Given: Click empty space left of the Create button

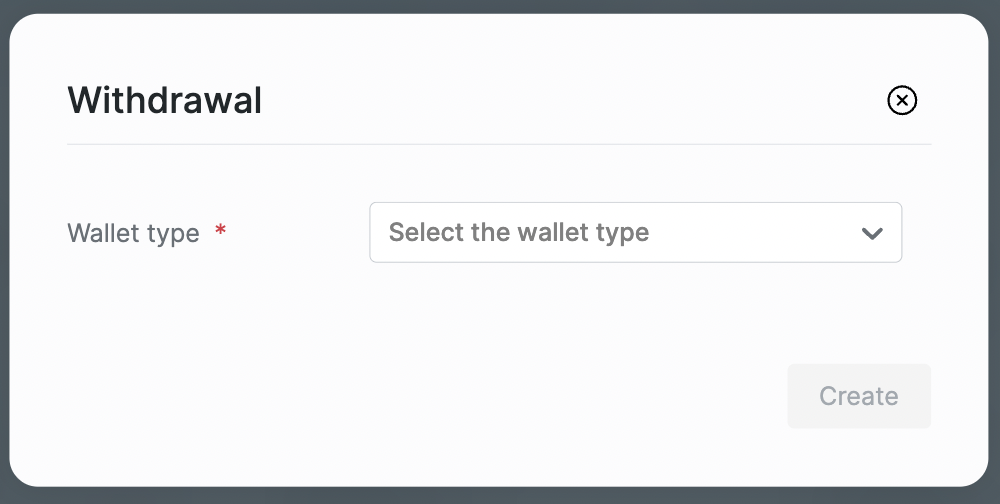Looking at the screenshot, I should [x=500, y=396].
